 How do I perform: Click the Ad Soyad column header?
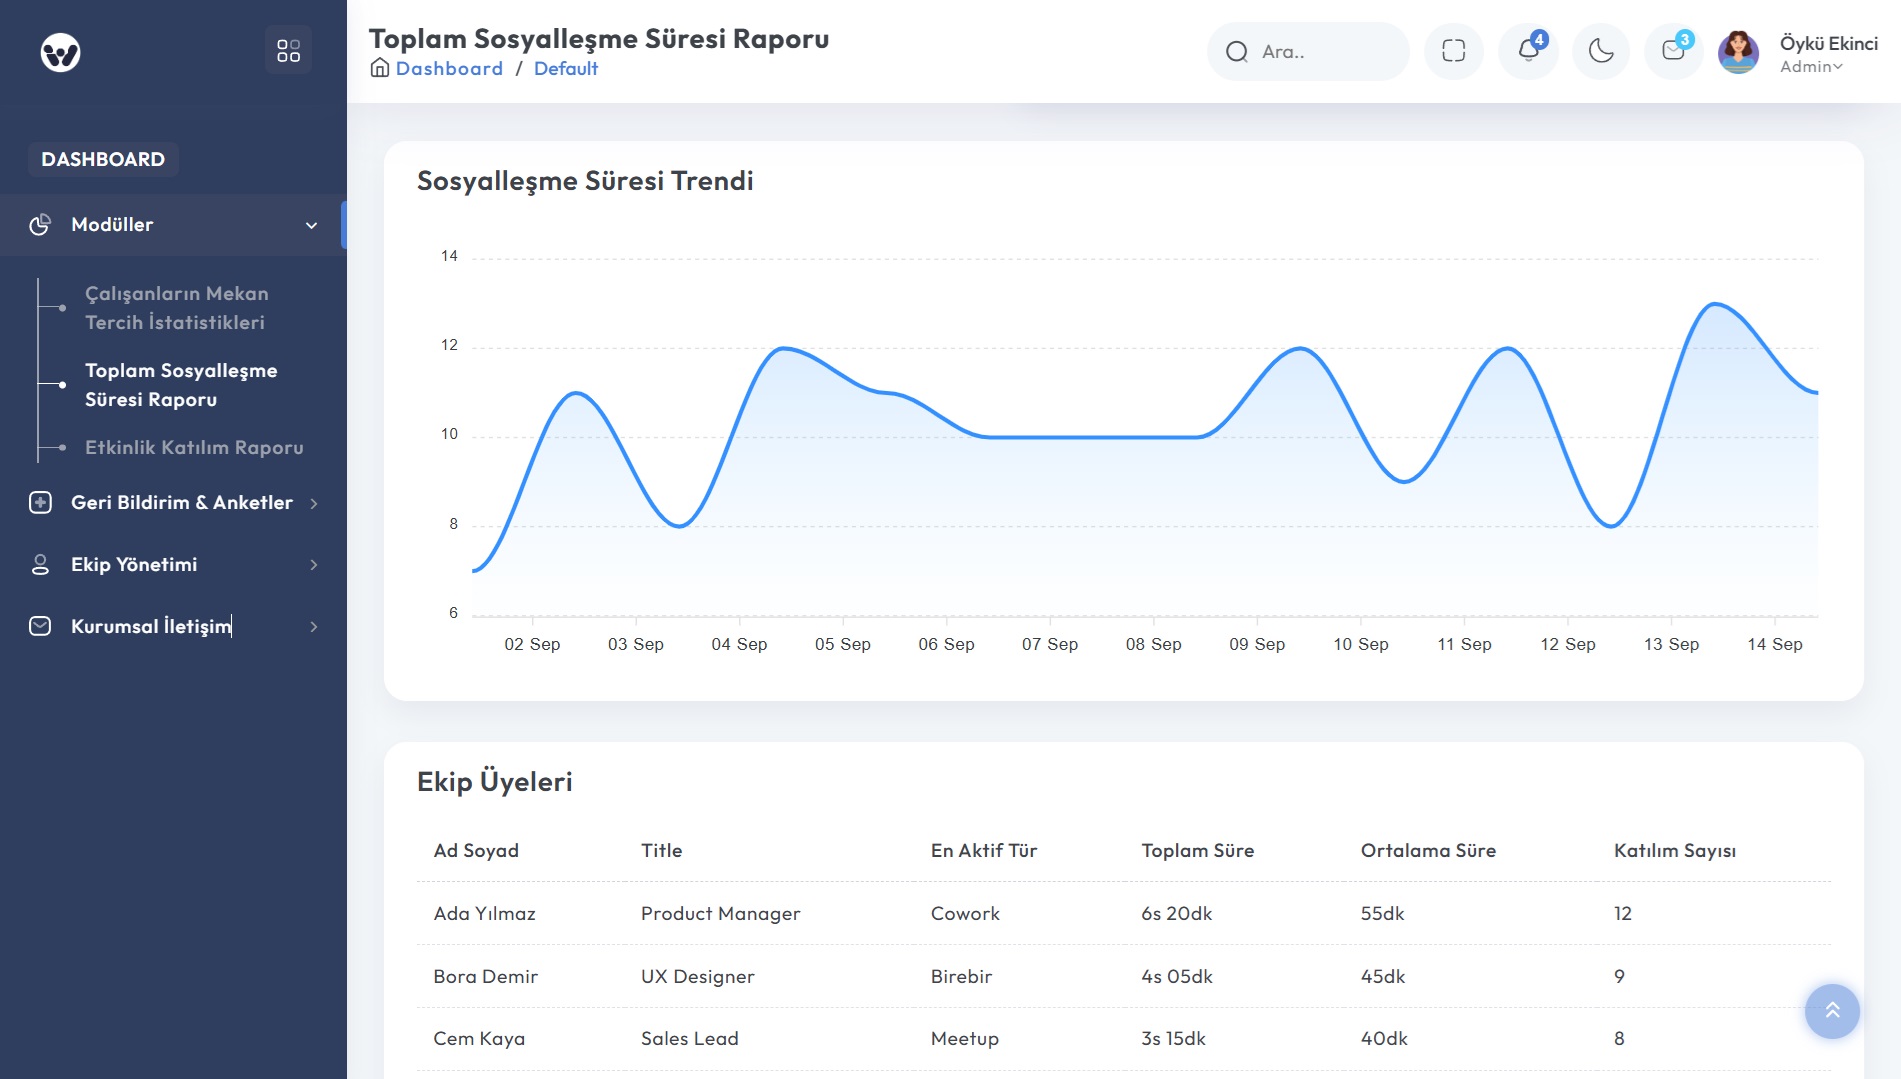(476, 851)
